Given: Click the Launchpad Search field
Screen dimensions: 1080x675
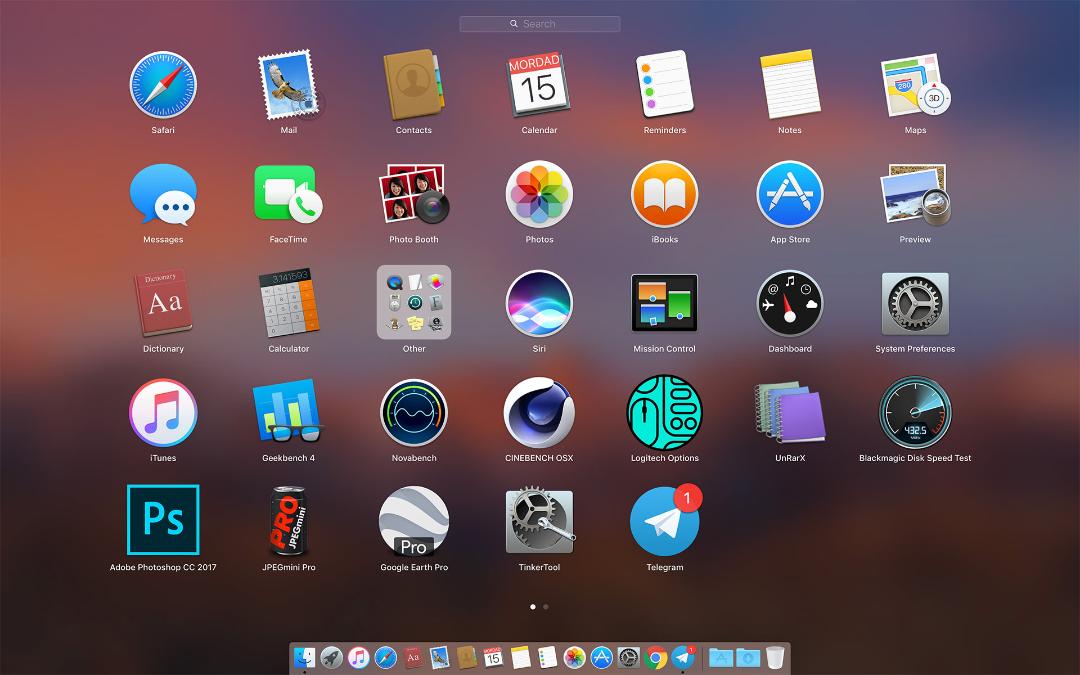Looking at the screenshot, I should click(x=540, y=23).
